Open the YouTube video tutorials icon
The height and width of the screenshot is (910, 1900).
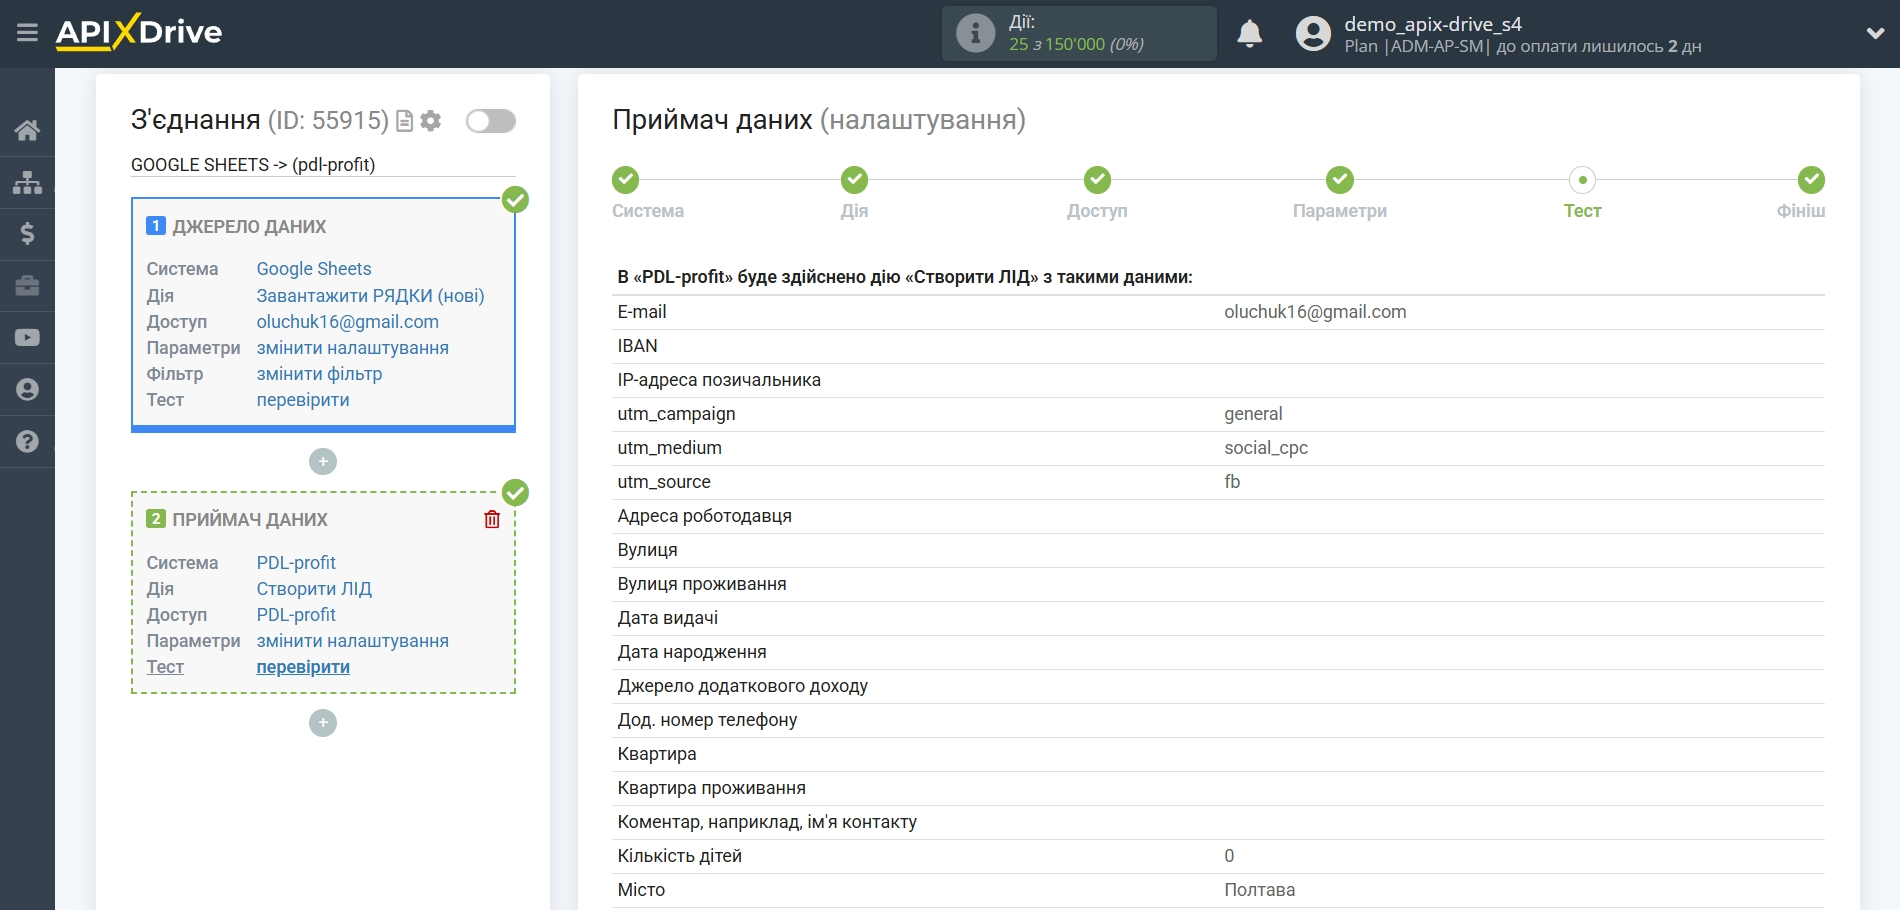[27, 338]
